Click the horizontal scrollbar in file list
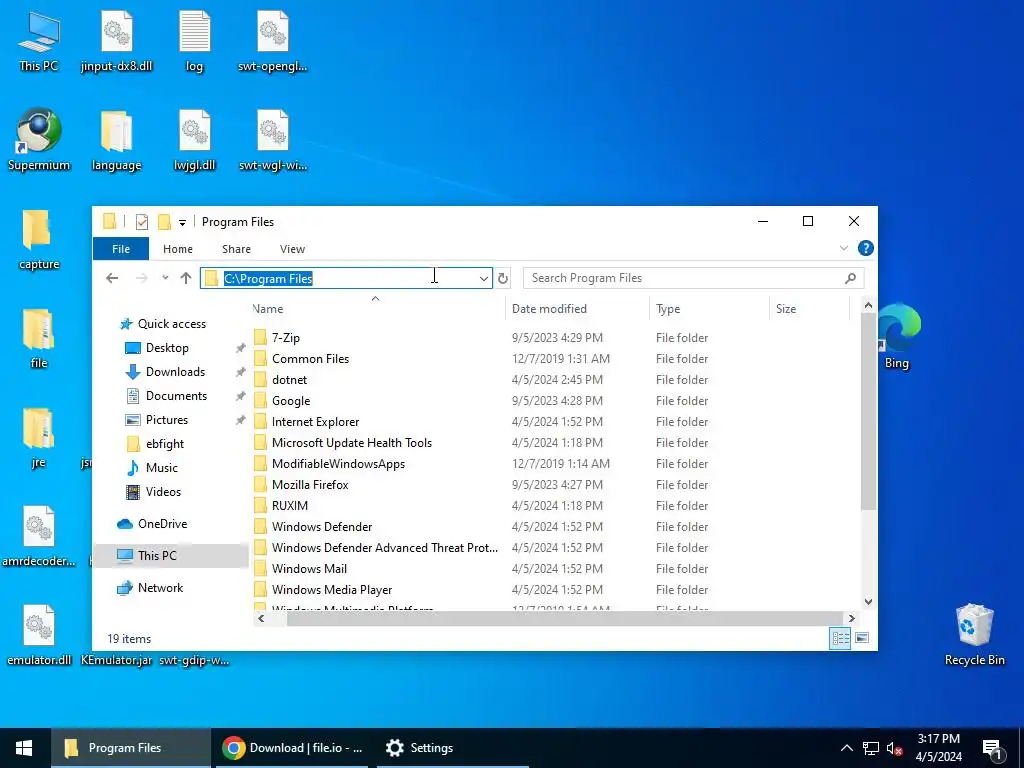 tap(565, 618)
